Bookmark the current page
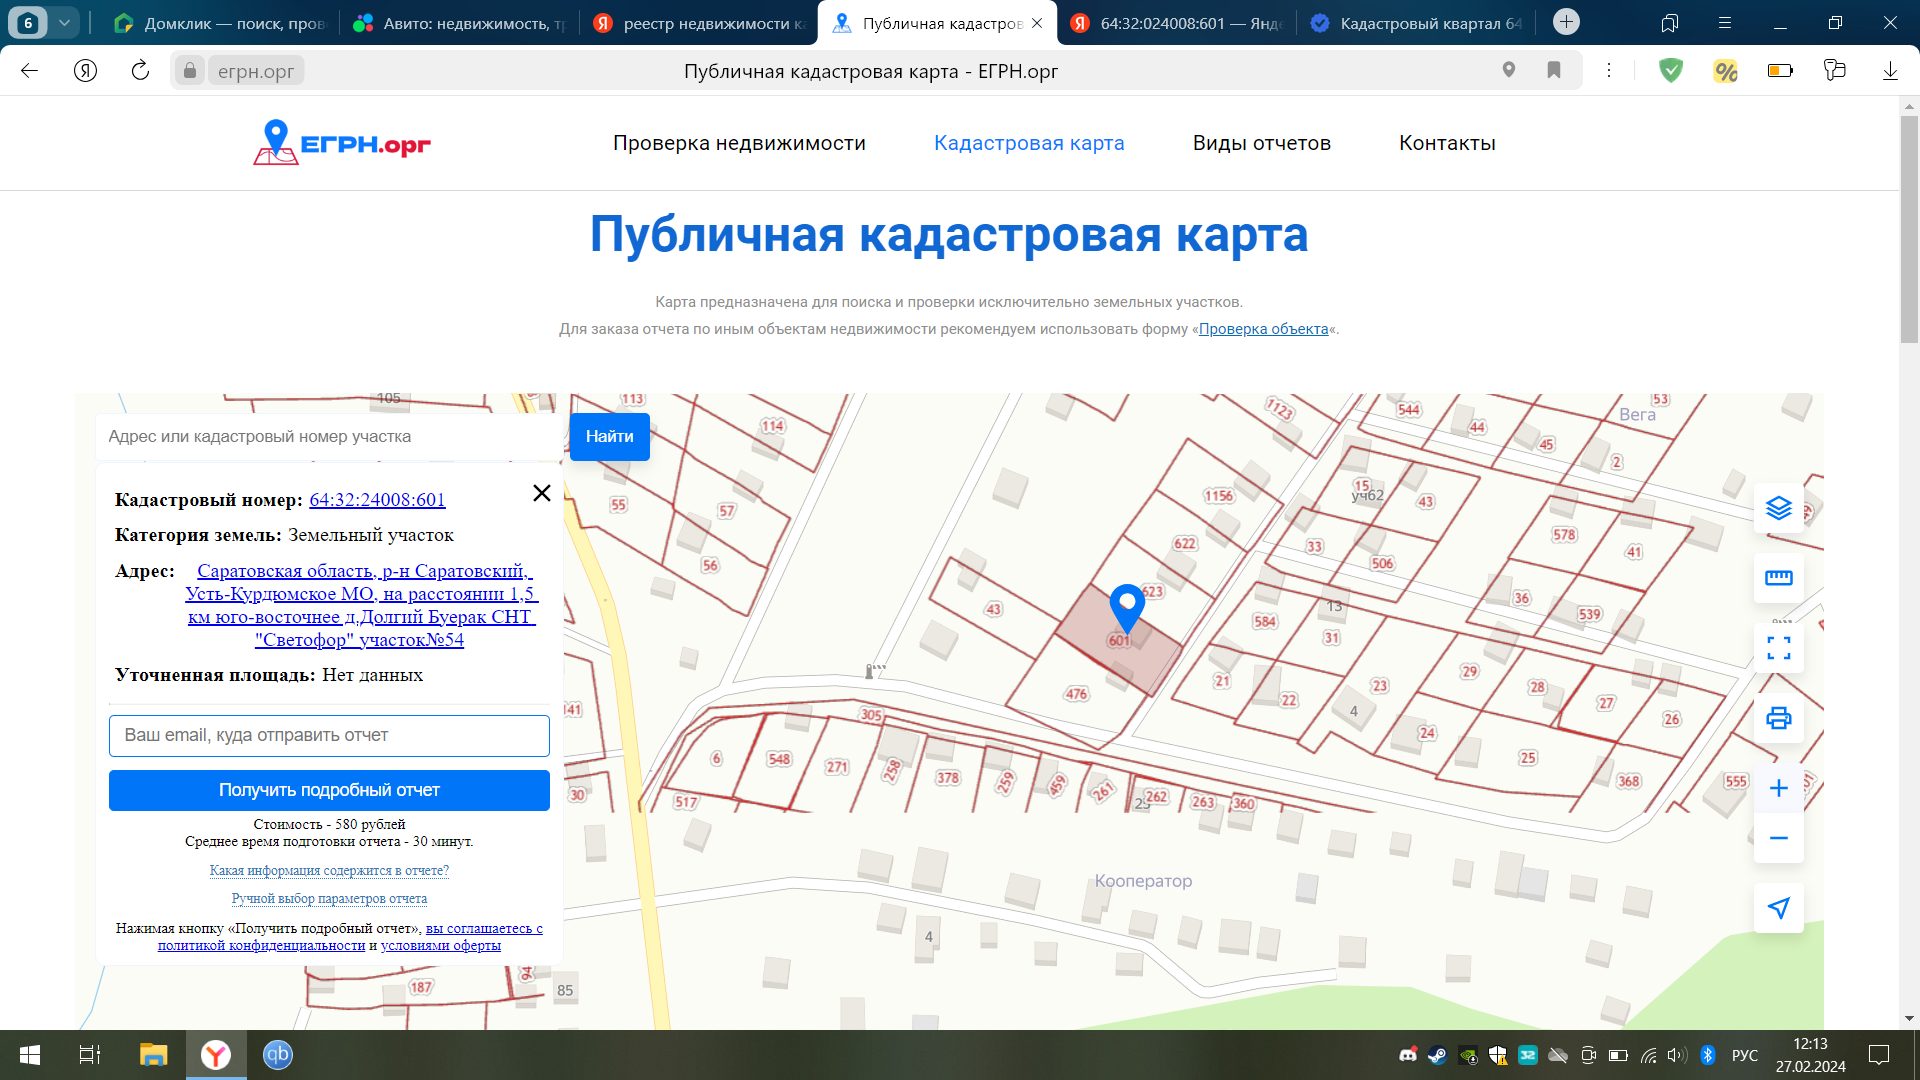Viewport: 1920px width, 1080px height. coord(1554,70)
